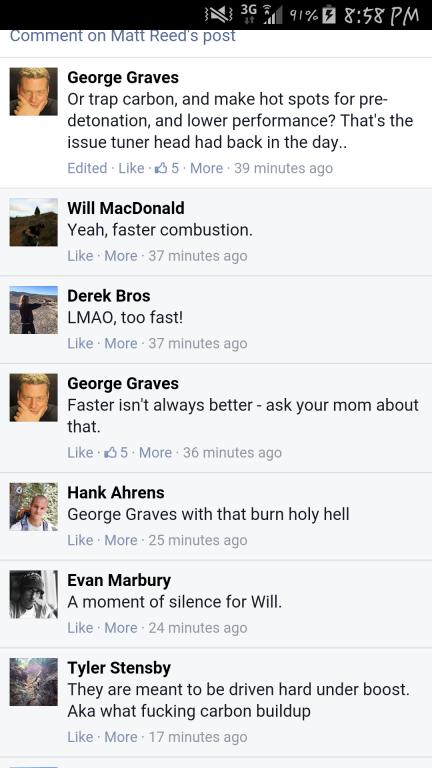Viewport: 432px width, 768px height.
Task: View the 5 likes on the 'ask your mom' comment
Action: 116,452
